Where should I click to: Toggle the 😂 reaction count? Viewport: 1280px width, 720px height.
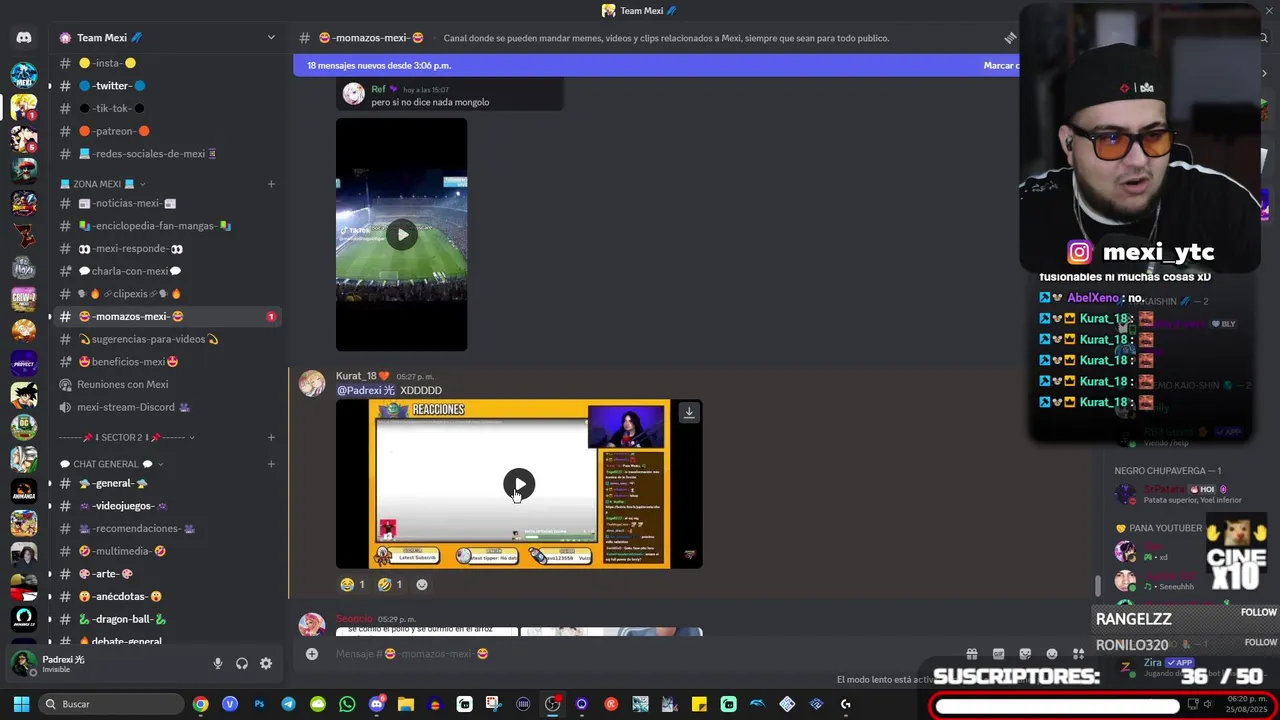coord(353,584)
